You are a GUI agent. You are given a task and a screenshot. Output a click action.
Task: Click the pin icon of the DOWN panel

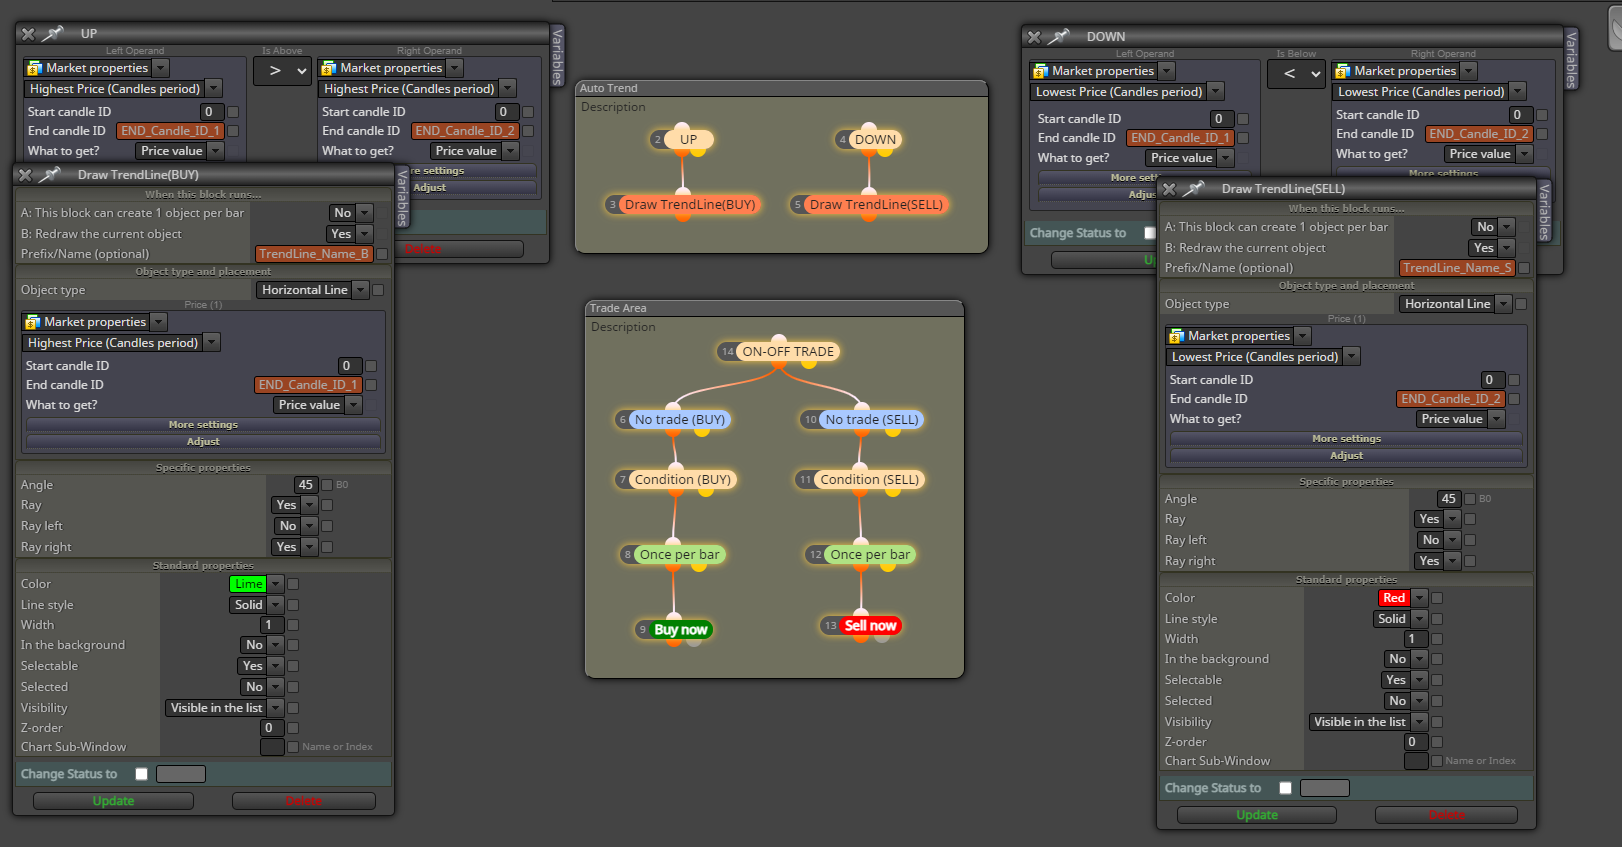click(x=1060, y=37)
